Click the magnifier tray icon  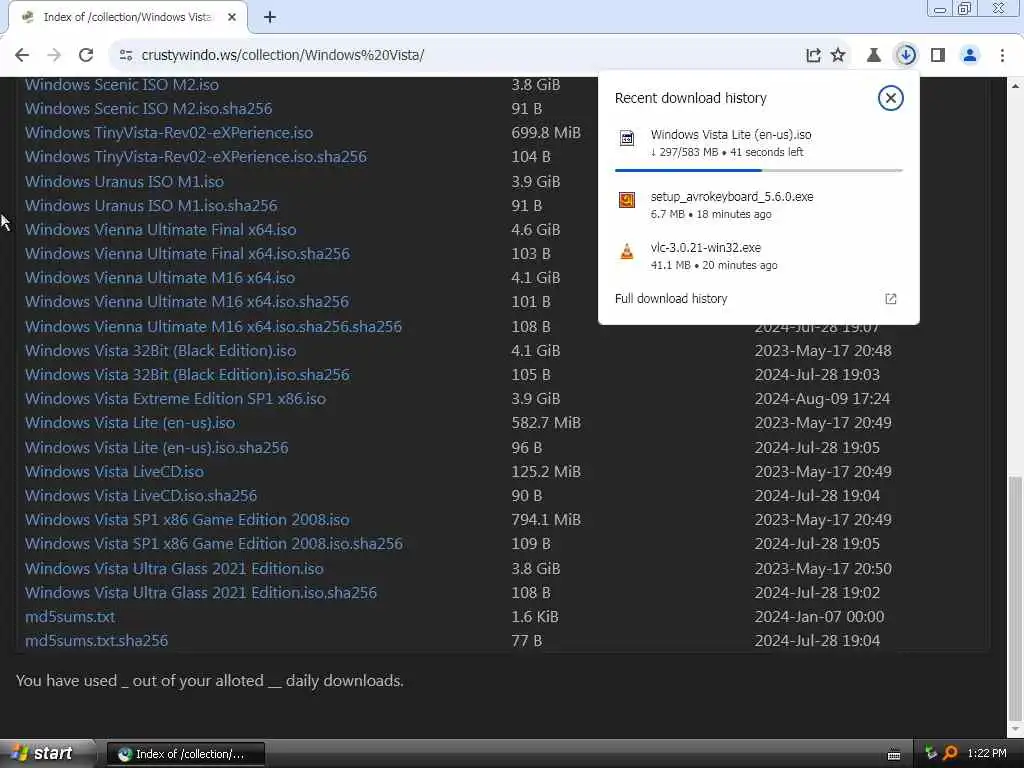point(950,754)
